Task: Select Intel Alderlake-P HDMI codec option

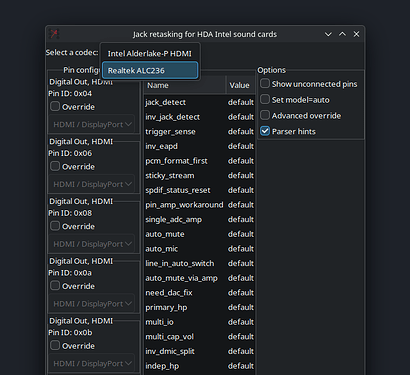Action: (150, 54)
